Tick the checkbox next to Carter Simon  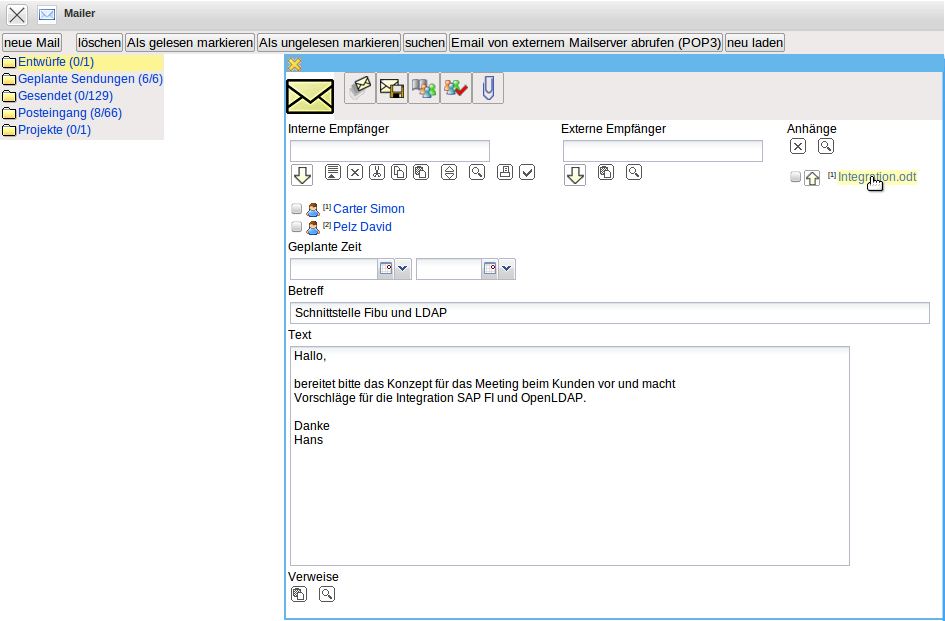[x=296, y=209]
